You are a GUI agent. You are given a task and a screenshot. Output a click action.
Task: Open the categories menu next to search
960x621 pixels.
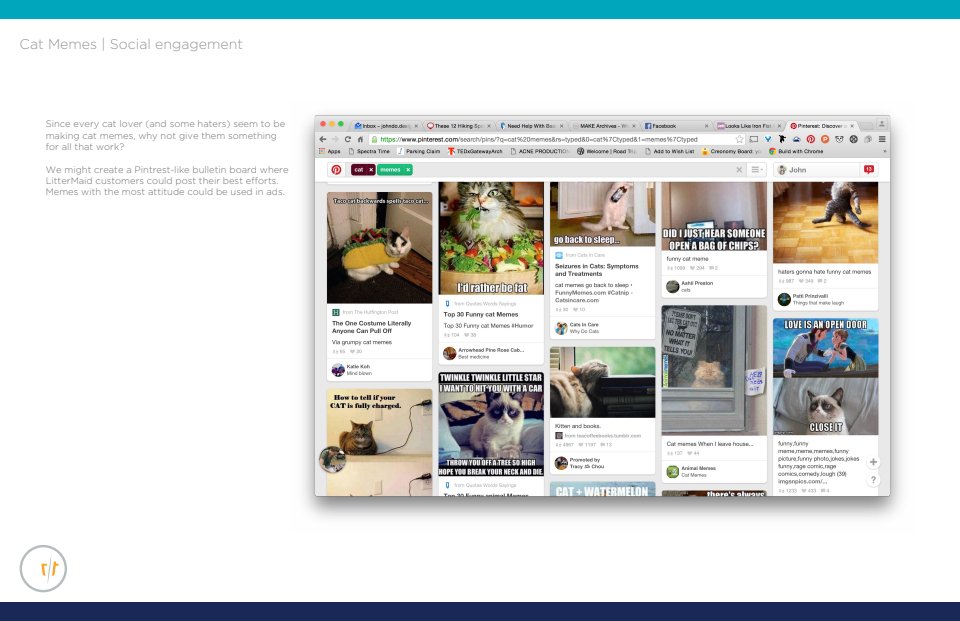[x=757, y=170]
